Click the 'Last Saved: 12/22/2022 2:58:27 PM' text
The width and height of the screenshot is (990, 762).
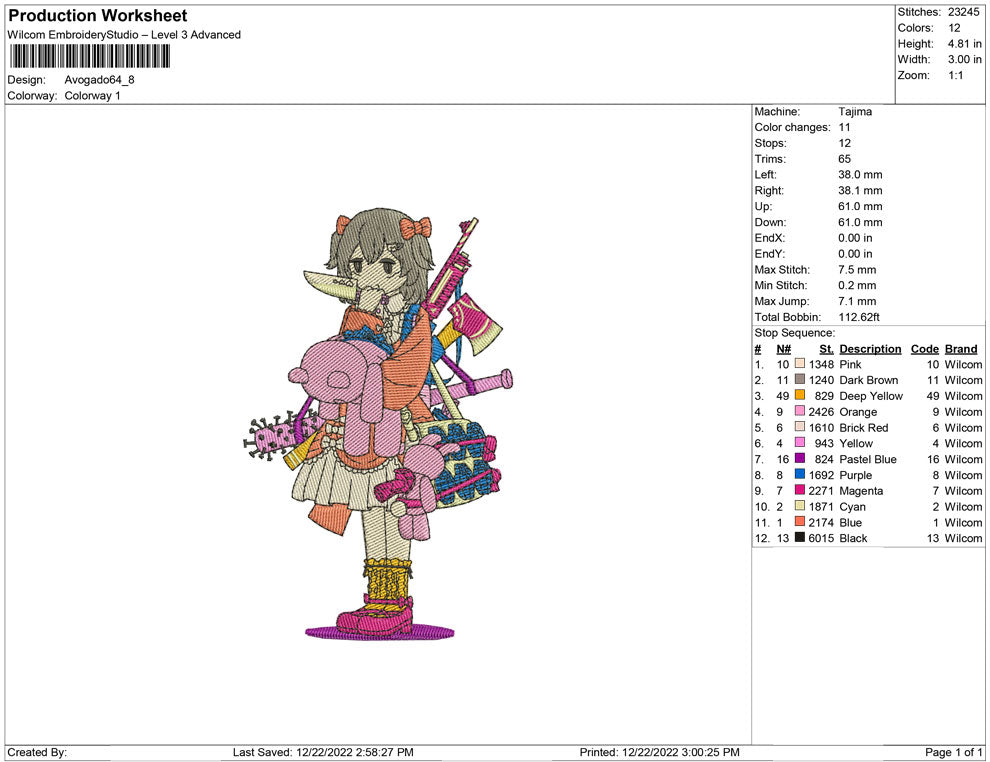coord(323,752)
